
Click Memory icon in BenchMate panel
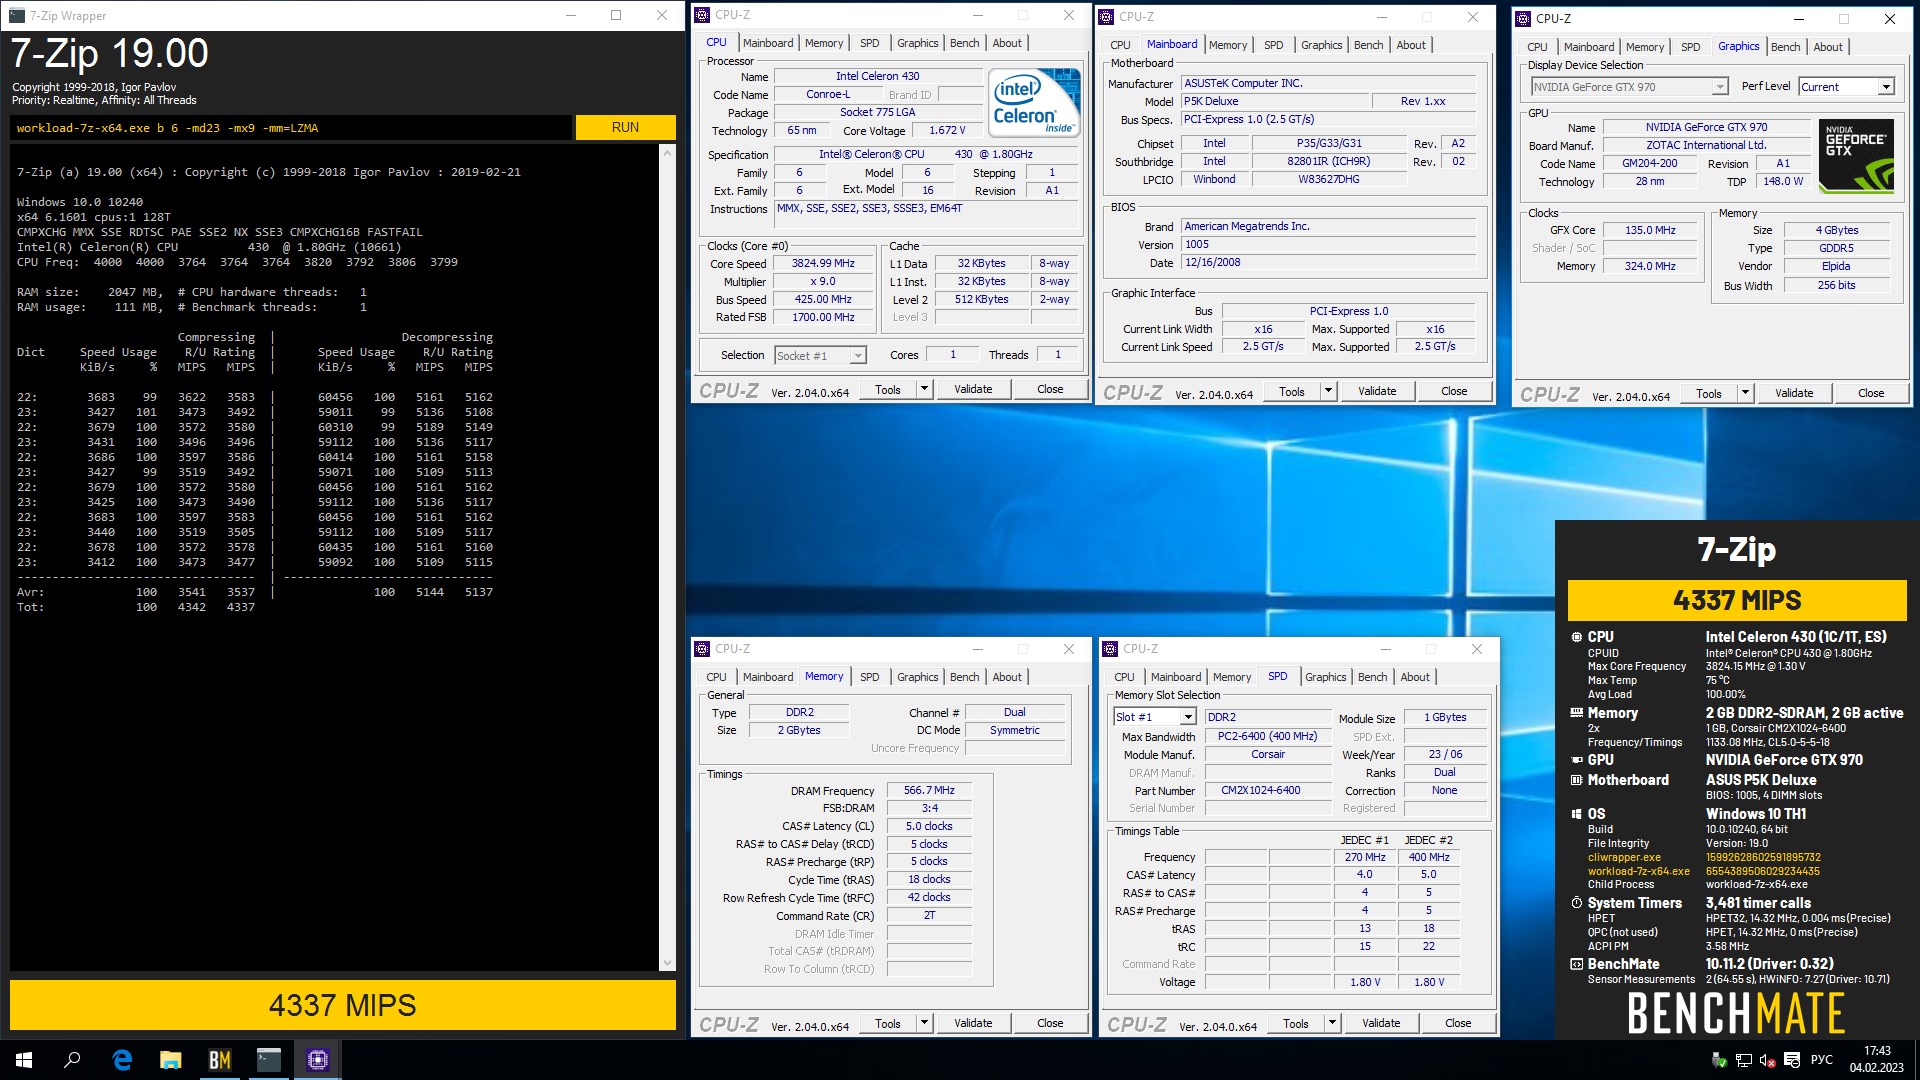click(1577, 713)
